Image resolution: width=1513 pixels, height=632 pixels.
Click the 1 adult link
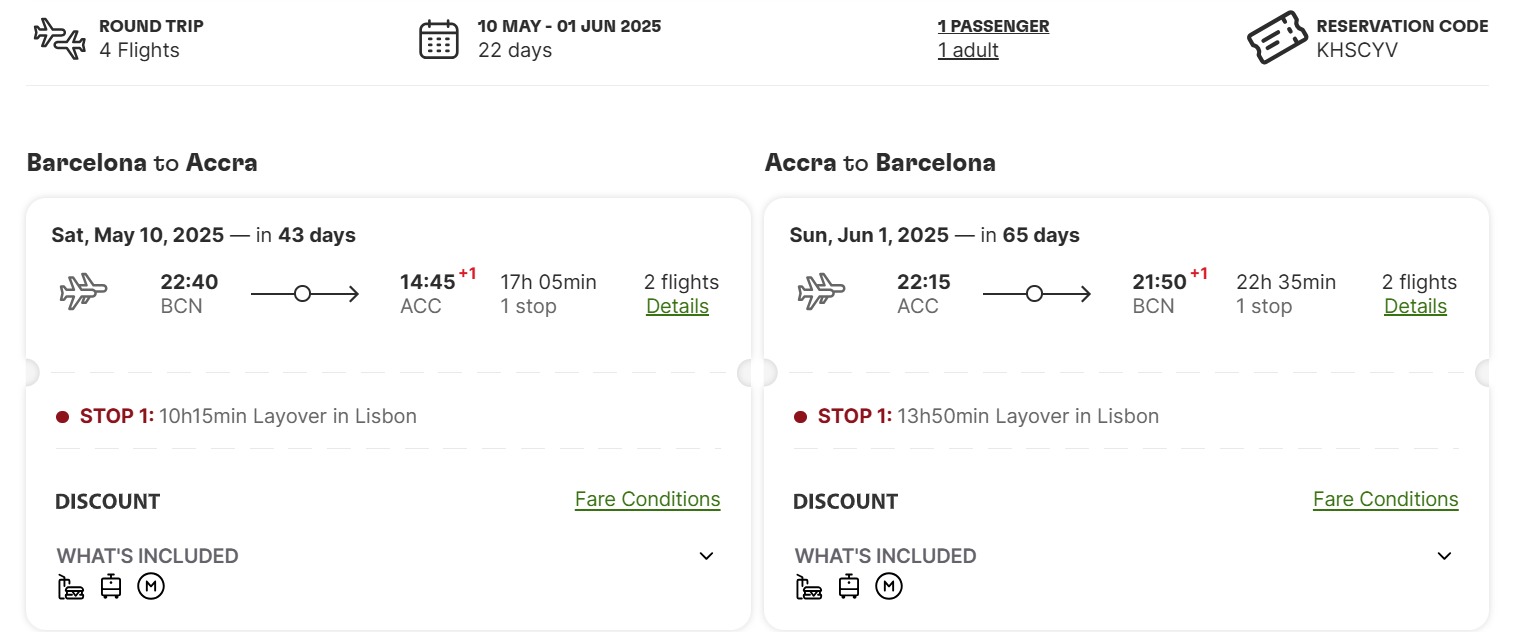point(968,50)
